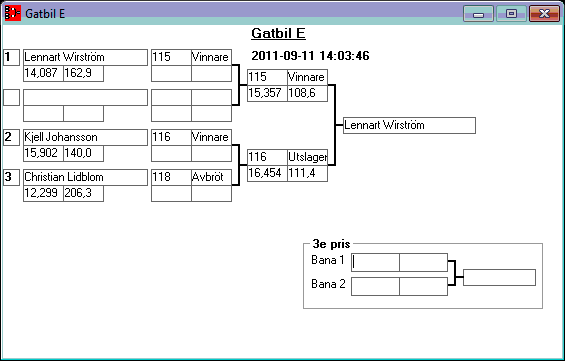Click the empty seed number box below row 1
Viewport: 565px width, 361px height.
(12, 97)
